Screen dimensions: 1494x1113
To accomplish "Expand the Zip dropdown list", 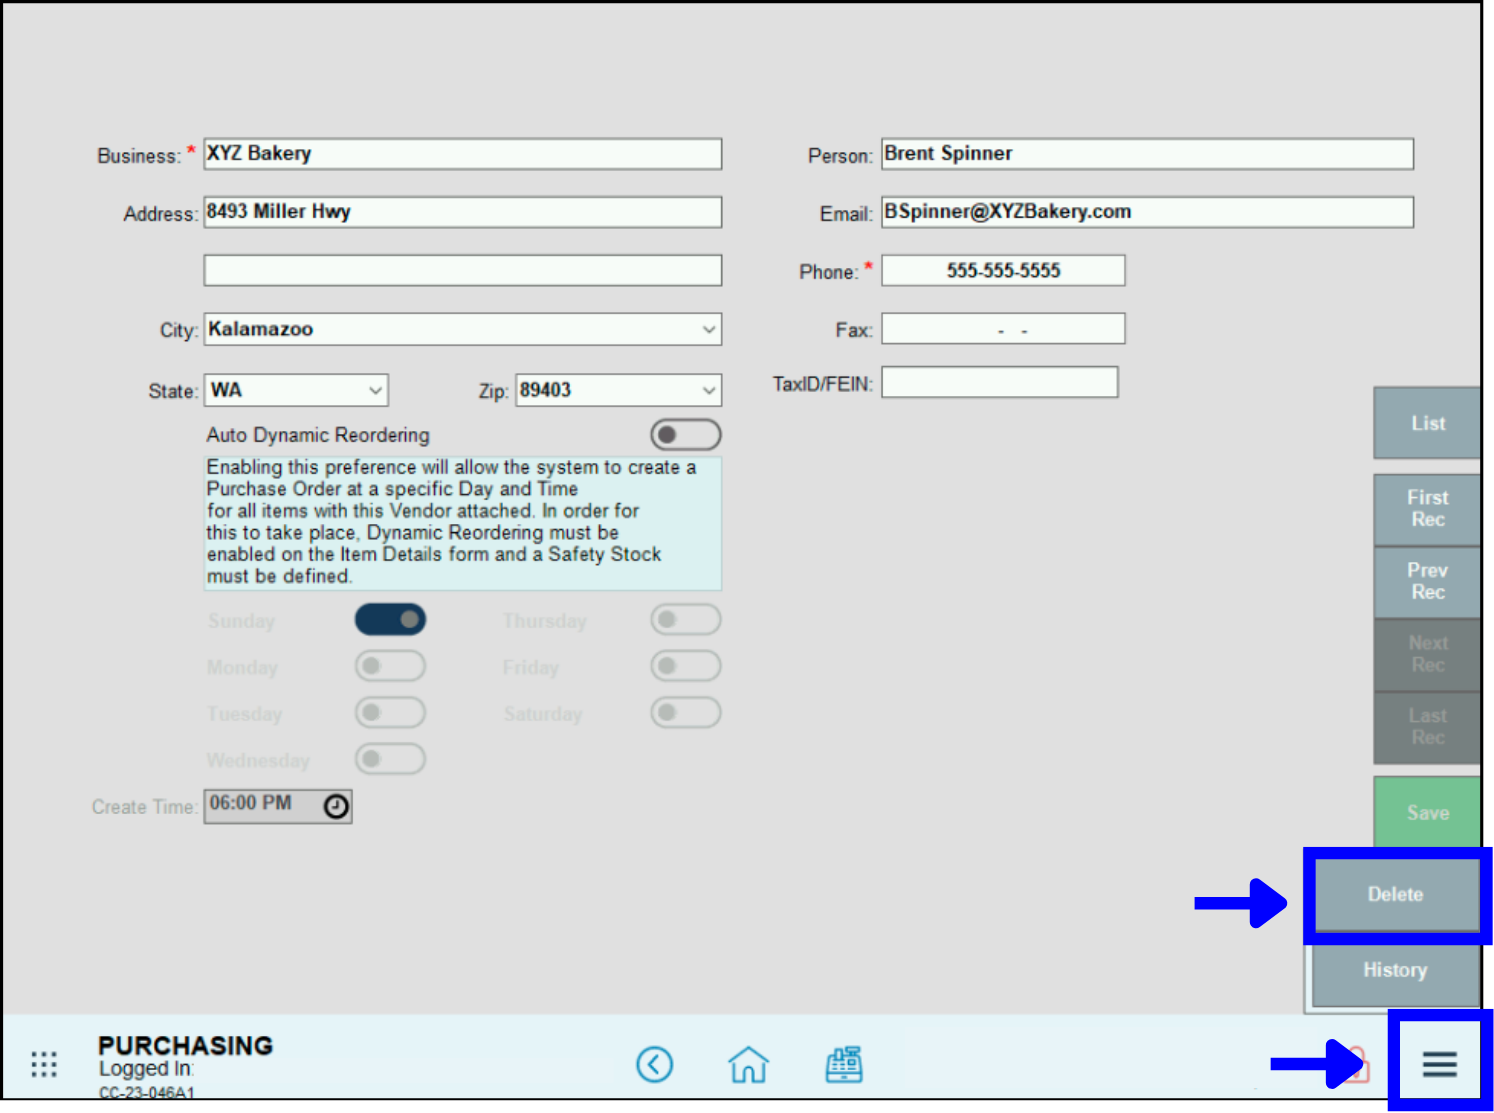I will [x=708, y=391].
